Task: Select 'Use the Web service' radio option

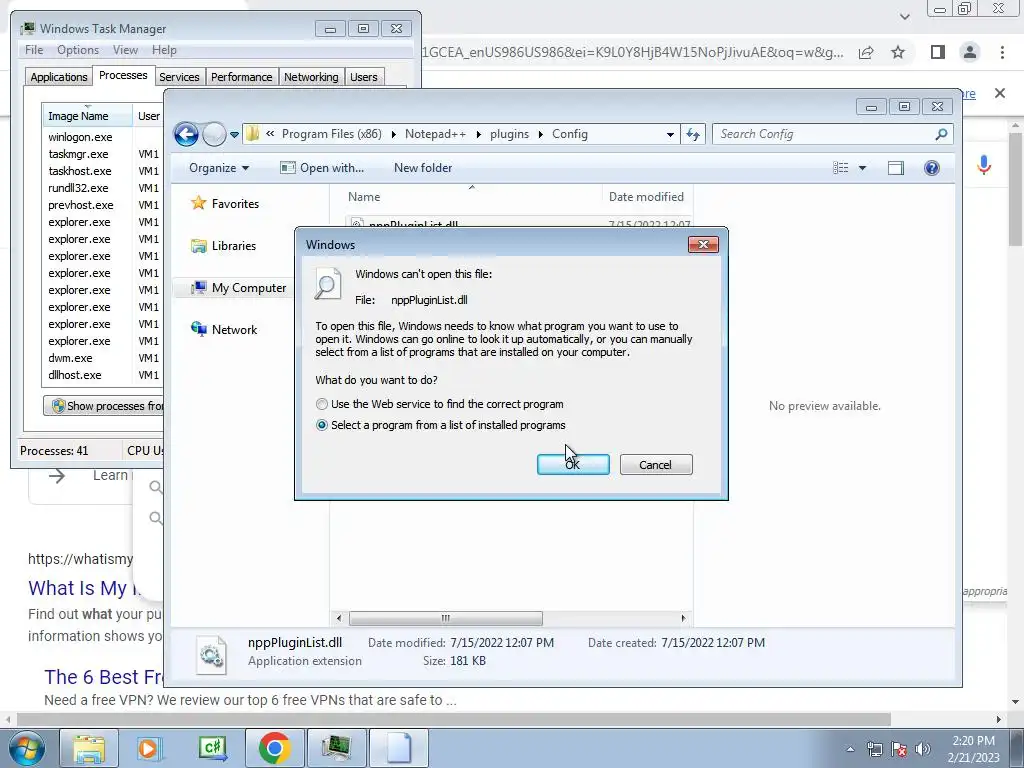Action: click(x=321, y=404)
